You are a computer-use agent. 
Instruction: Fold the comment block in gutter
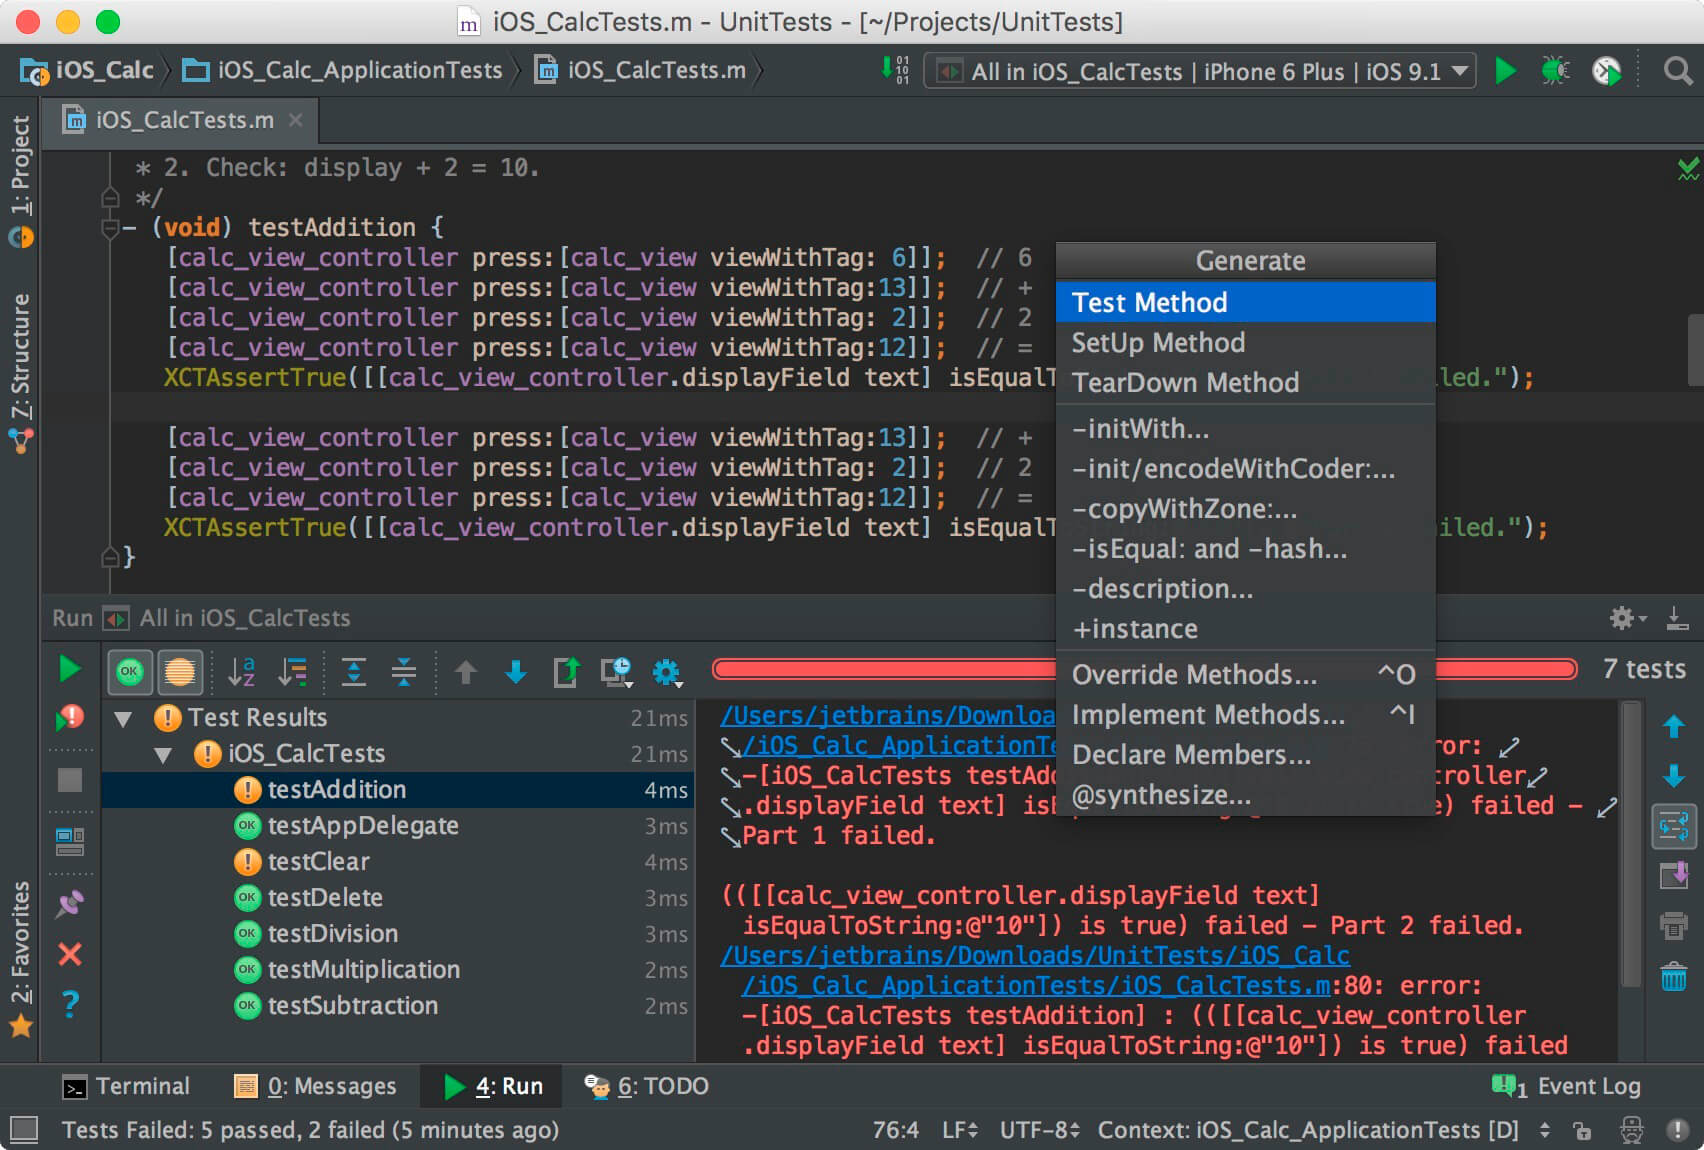pos(111,198)
